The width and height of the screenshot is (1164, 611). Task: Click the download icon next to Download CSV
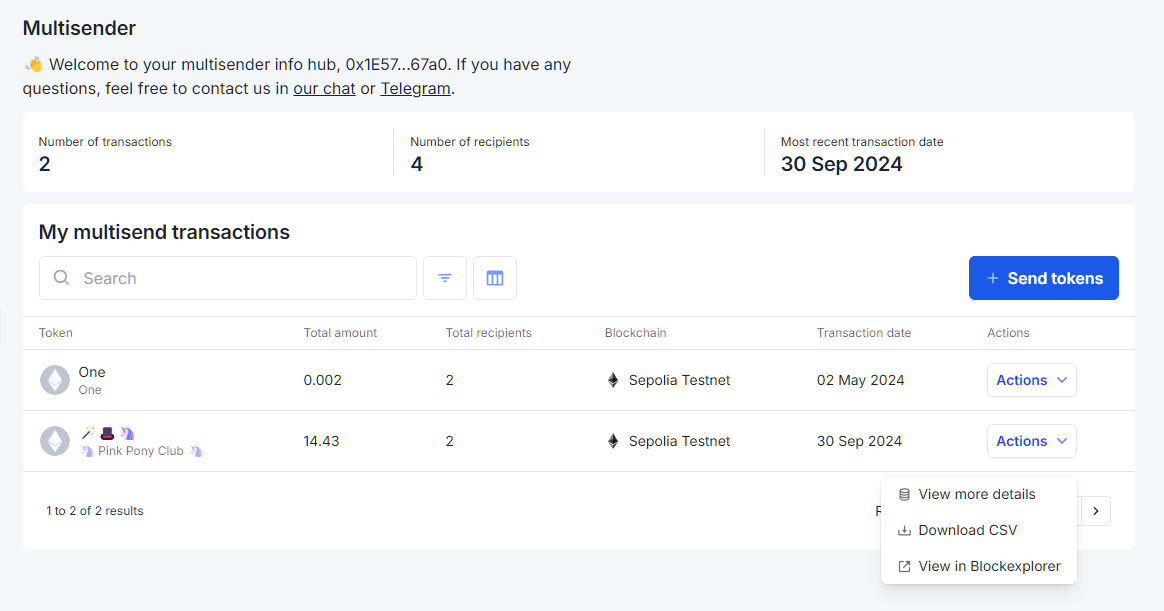click(904, 530)
